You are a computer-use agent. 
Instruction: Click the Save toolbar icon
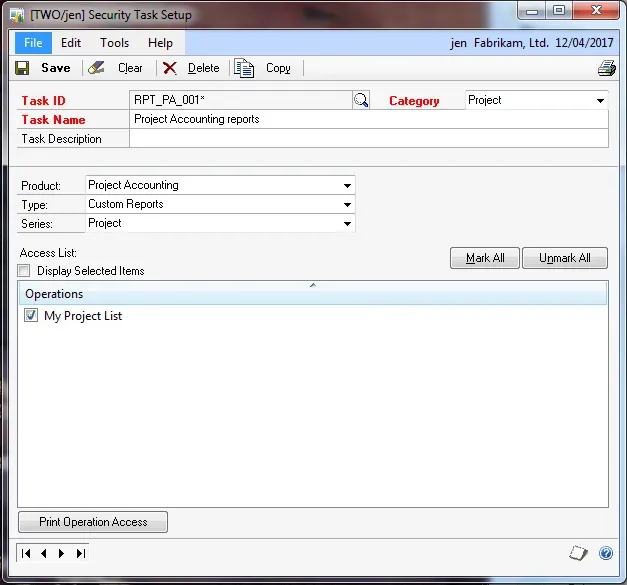point(23,68)
